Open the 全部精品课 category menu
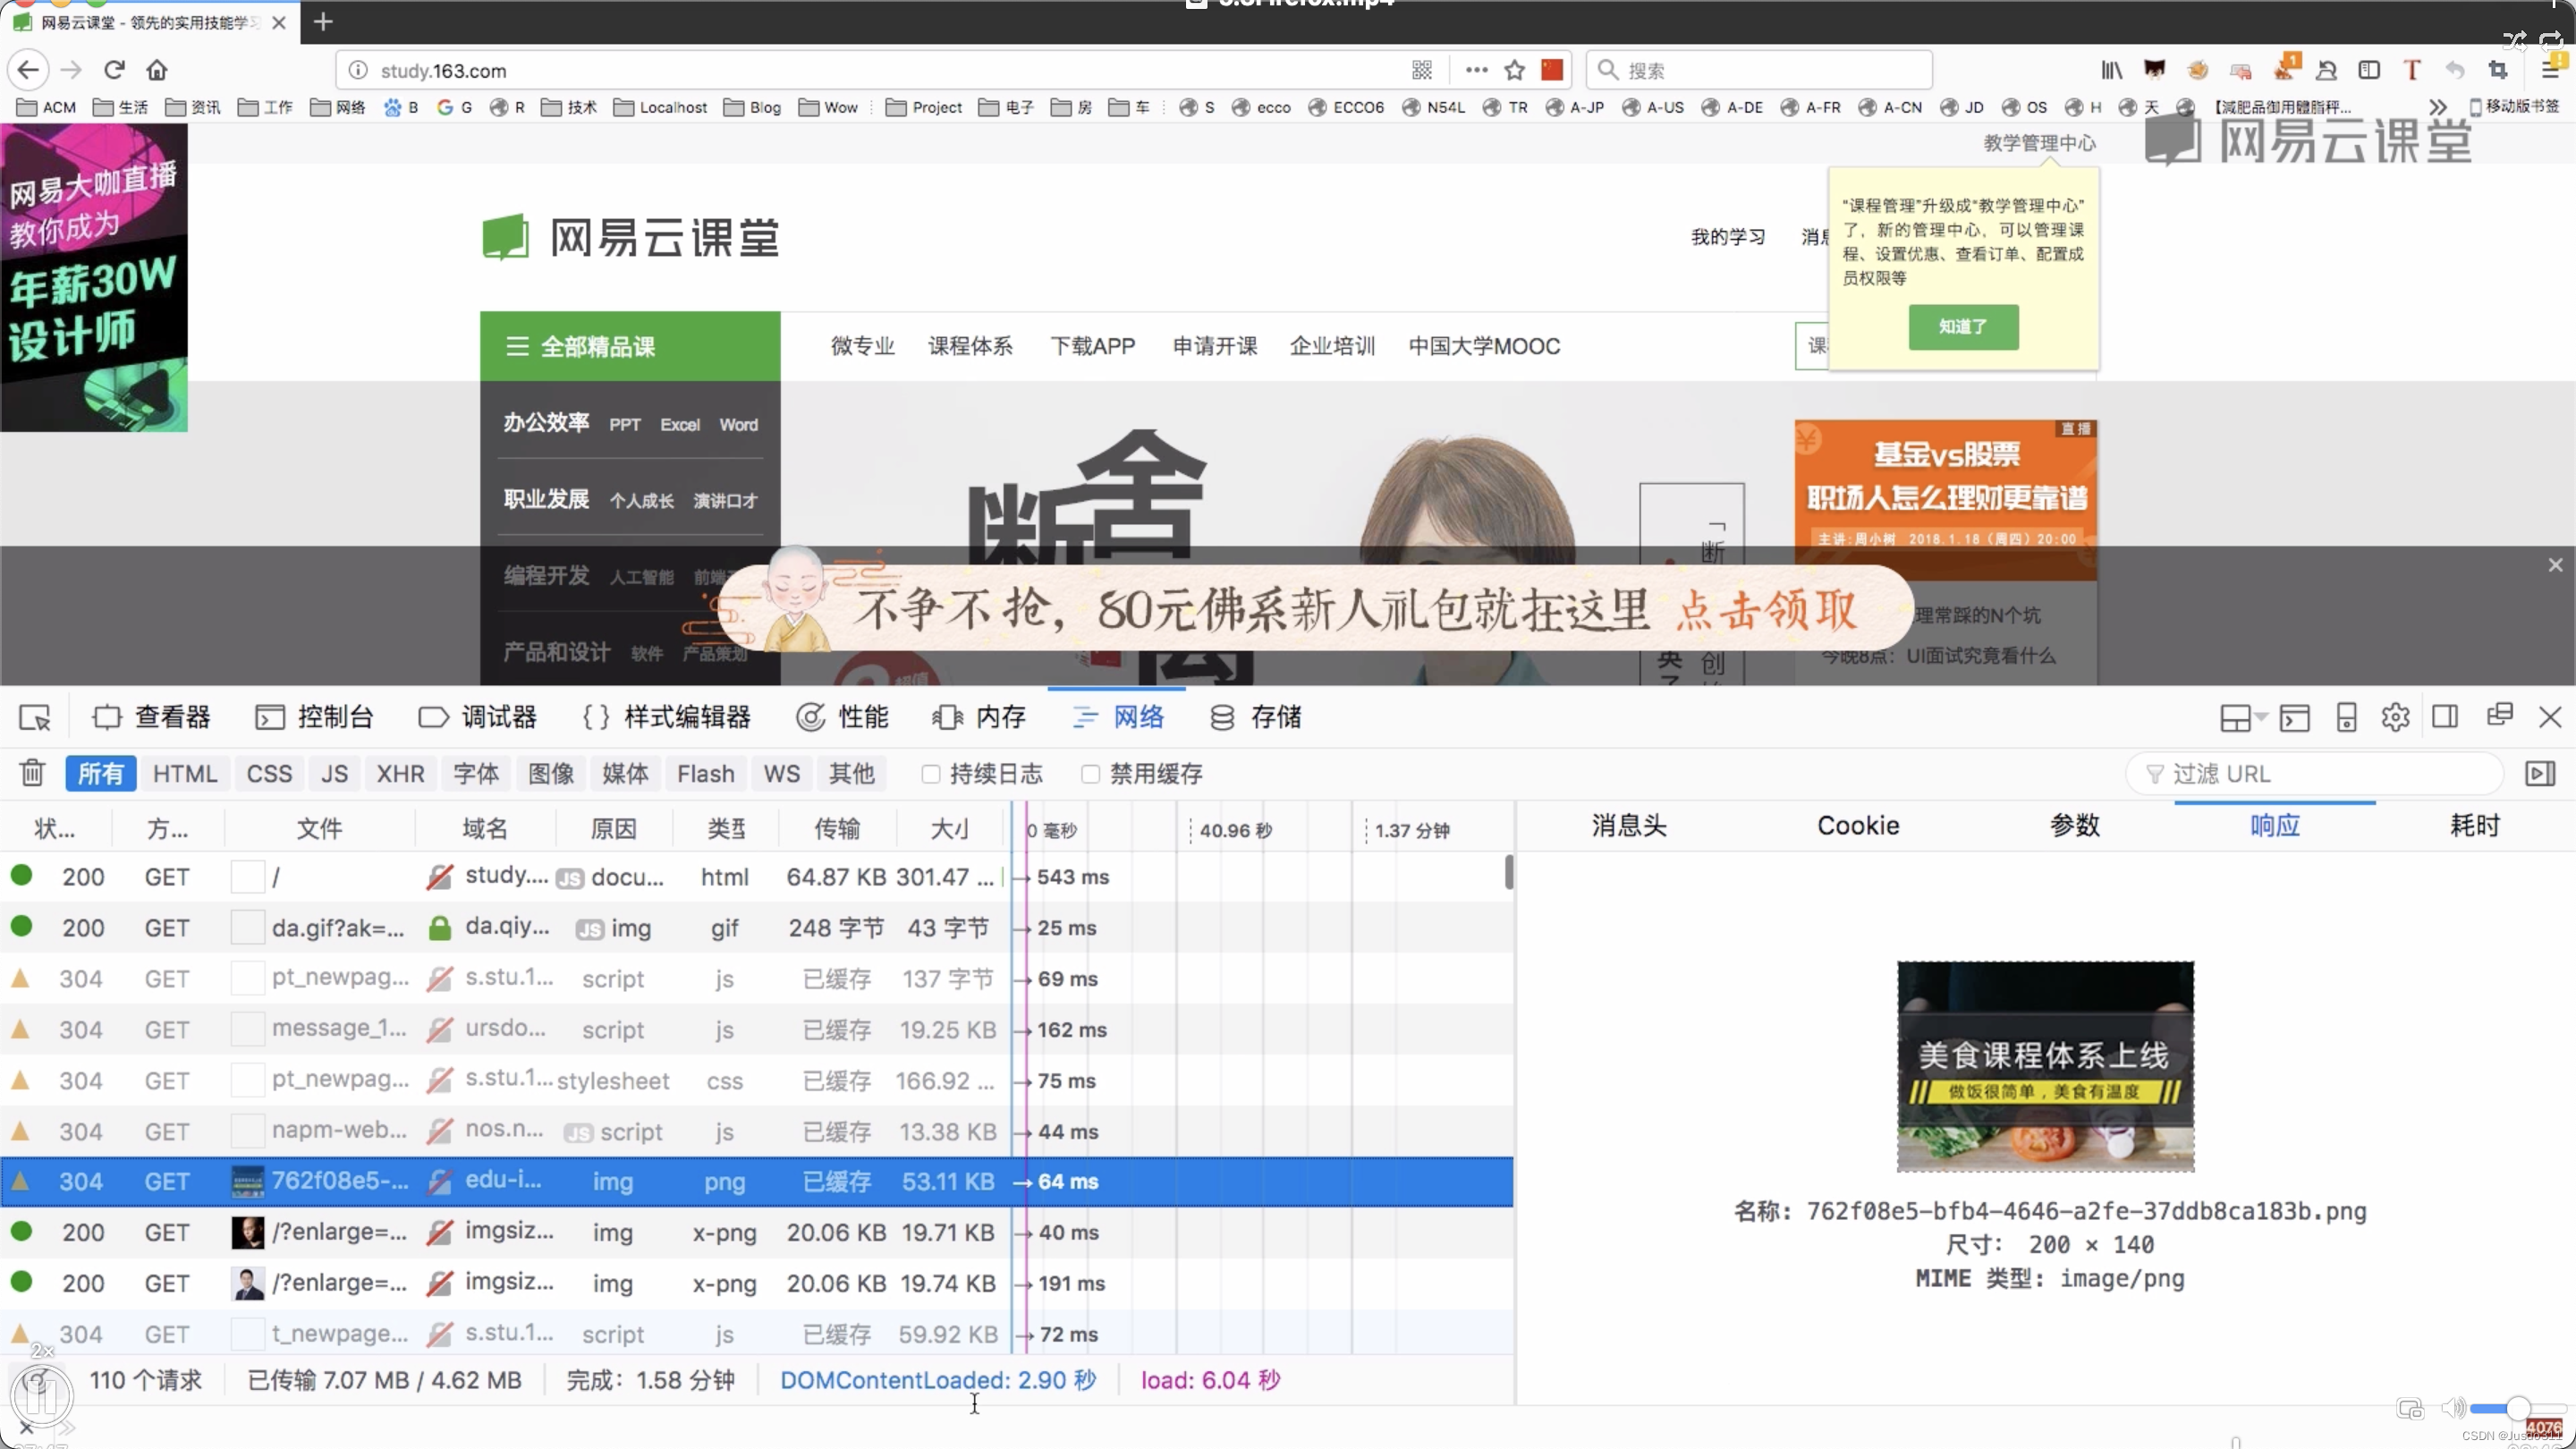The image size is (2576, 1449). tap(630, 346)
